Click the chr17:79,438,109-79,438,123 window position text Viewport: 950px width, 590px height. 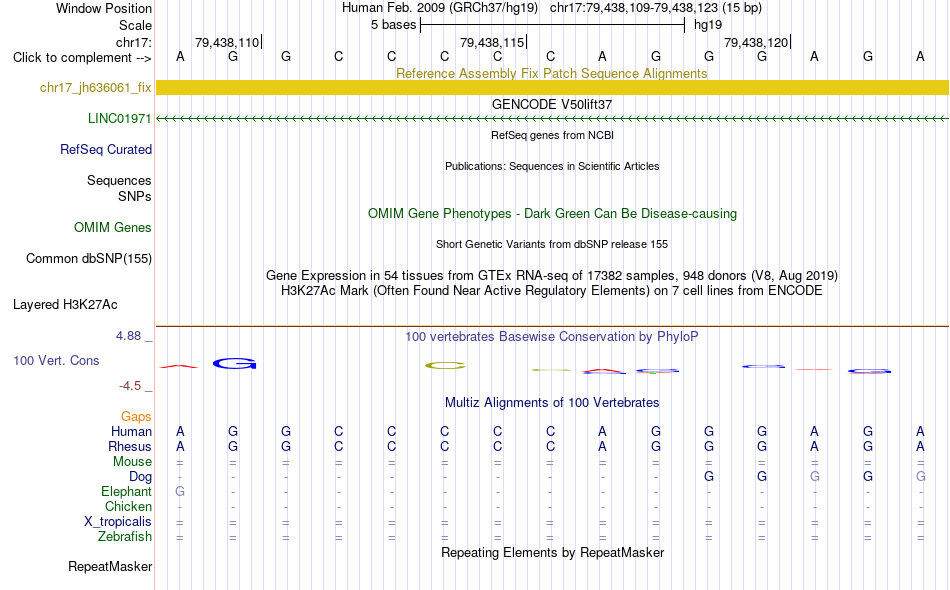tap(656, 8)
